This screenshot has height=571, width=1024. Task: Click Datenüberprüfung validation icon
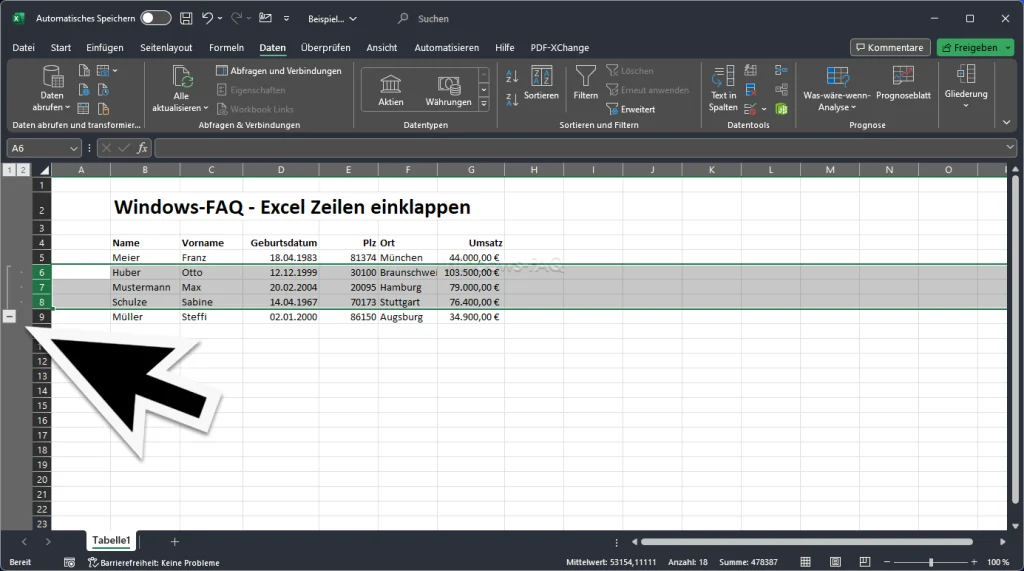coord(750,108)
